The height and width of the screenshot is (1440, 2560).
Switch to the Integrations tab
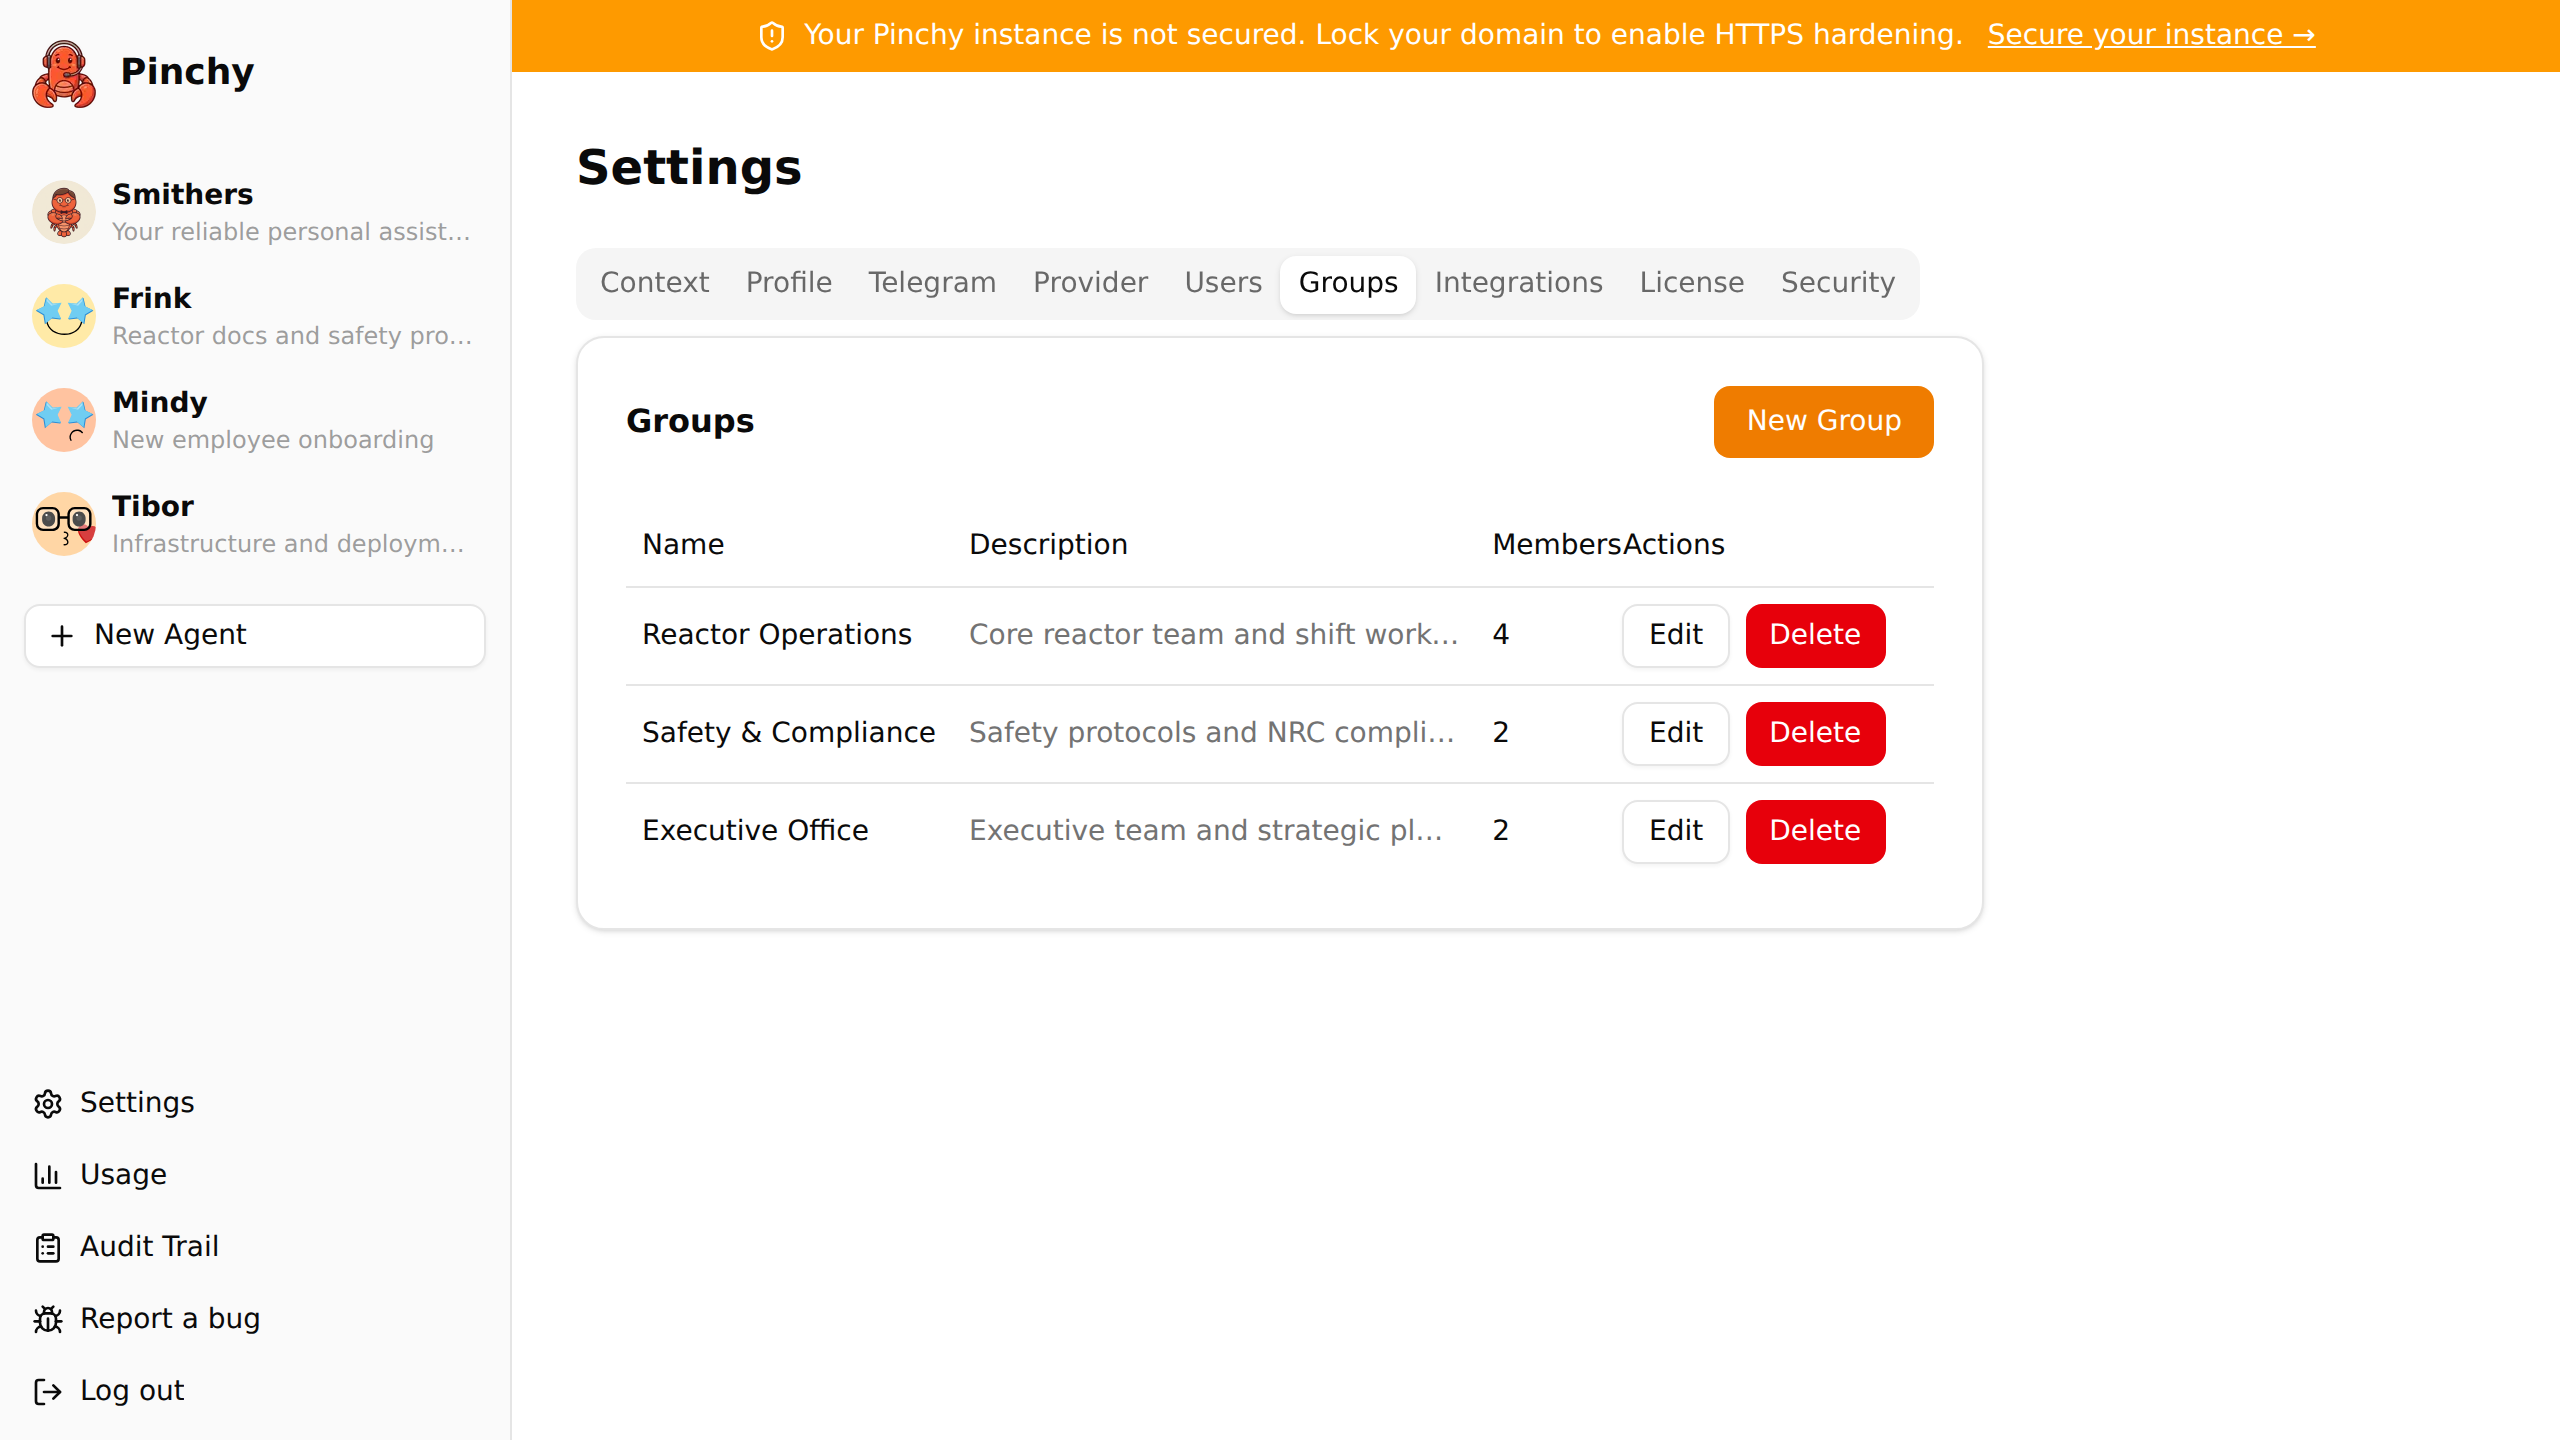1518,283
